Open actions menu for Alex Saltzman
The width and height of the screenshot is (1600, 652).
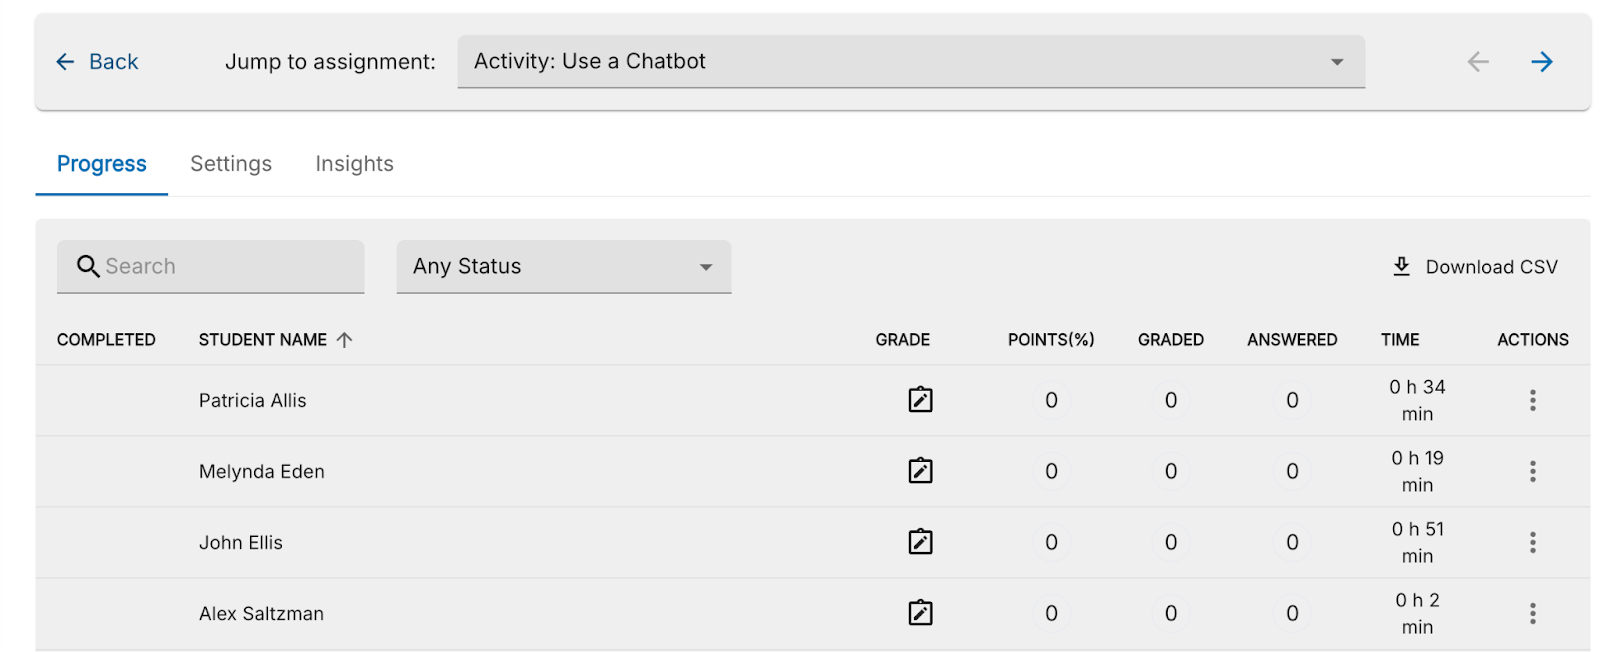[1532, 613]
